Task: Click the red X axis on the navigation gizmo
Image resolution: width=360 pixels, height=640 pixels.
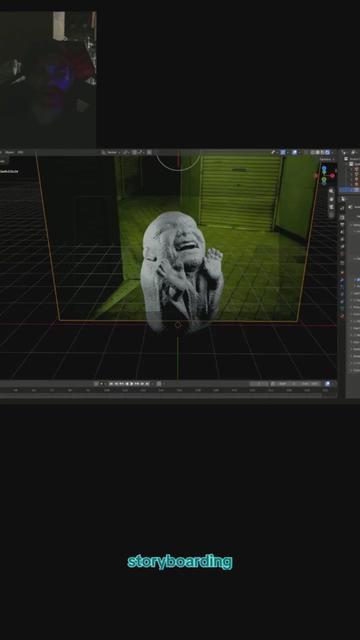Action: pyautogui.click(x=332, y=176)
